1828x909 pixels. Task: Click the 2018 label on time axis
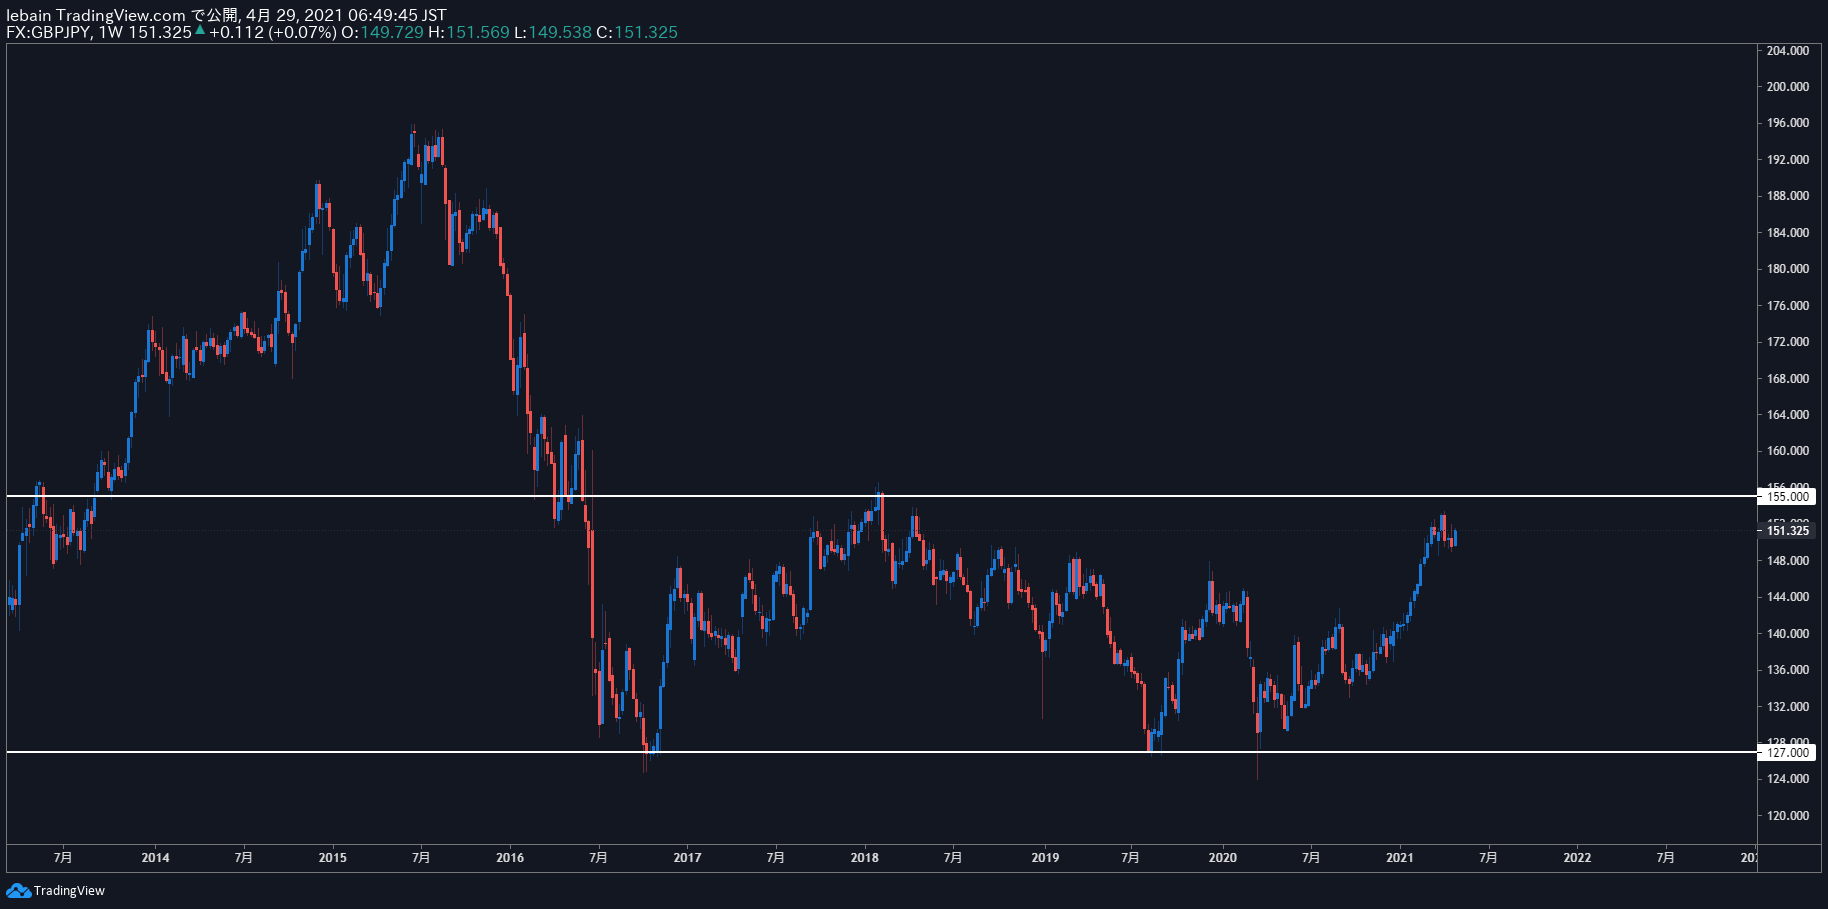865,857
